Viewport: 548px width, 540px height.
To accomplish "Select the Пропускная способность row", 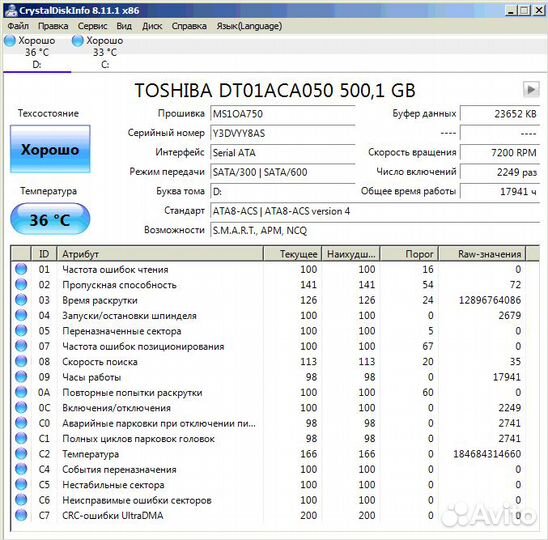I will coord(268,285).
